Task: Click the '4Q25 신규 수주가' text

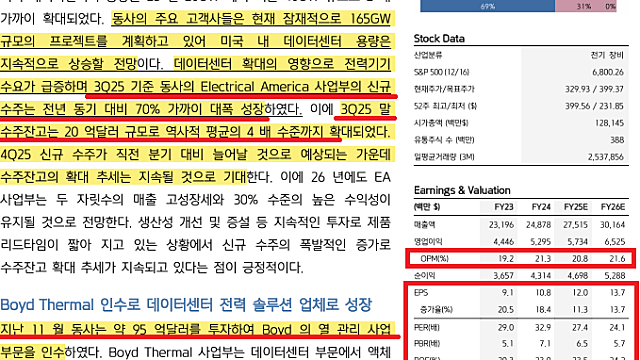Action: (x=54, y=155)
